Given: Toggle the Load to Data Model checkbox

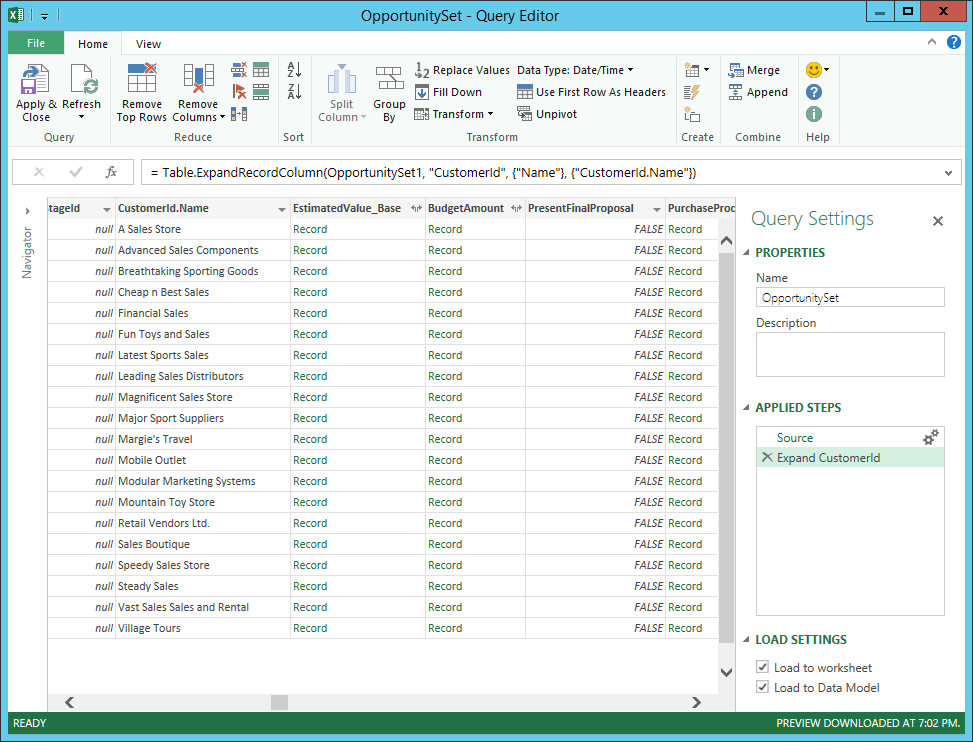Looking at the screenshot, I should coord(763,687).
